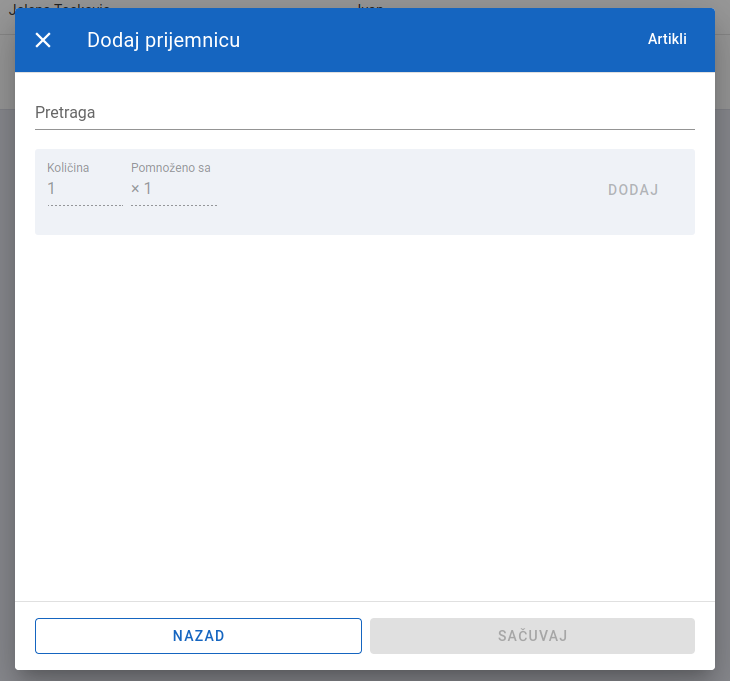The width and height of the screenshot is (730, 681).
Task: Click the dotted underline under Količina
Action: (x=85, y=205)
